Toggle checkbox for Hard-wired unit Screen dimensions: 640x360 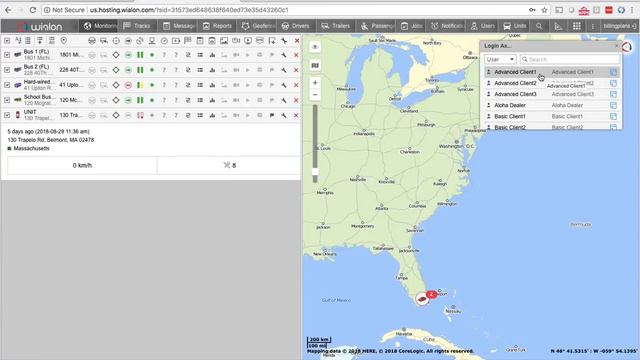tap(7, 85)
